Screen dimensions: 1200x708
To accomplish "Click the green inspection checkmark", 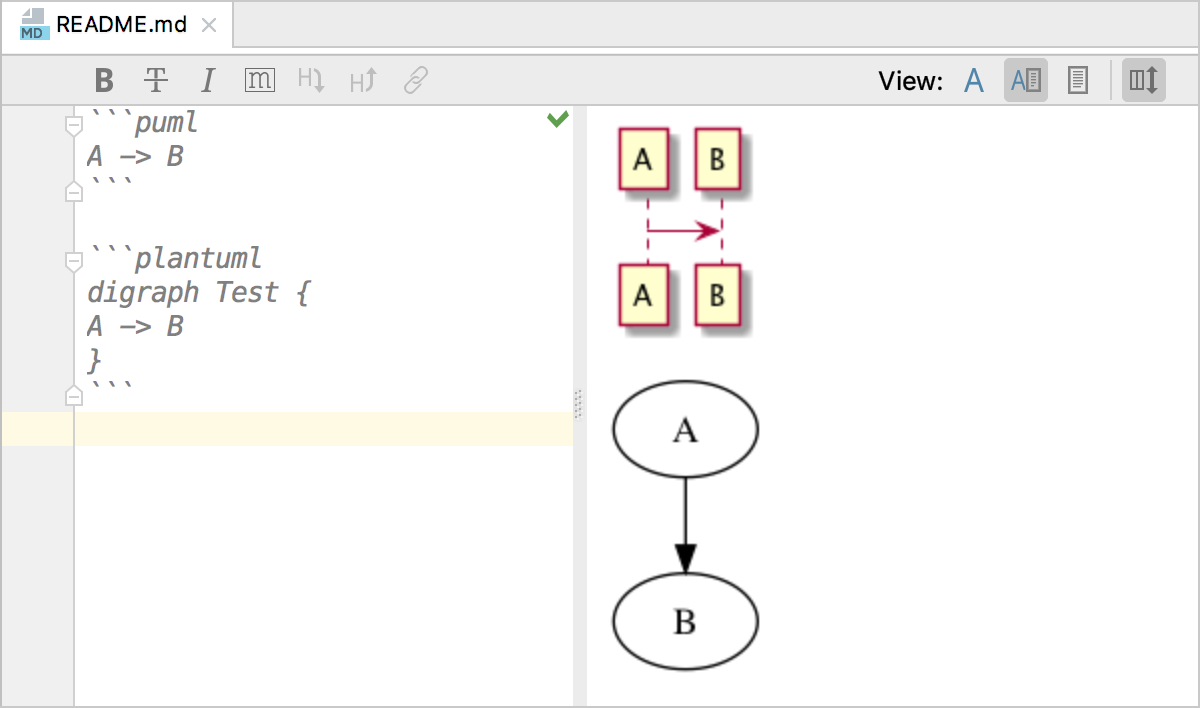I will coord(558,120).
